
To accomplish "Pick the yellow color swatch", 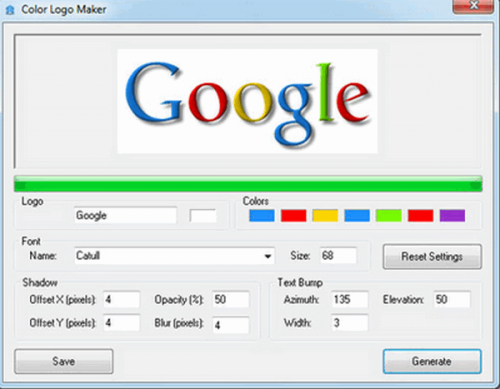I will [325, 215].
